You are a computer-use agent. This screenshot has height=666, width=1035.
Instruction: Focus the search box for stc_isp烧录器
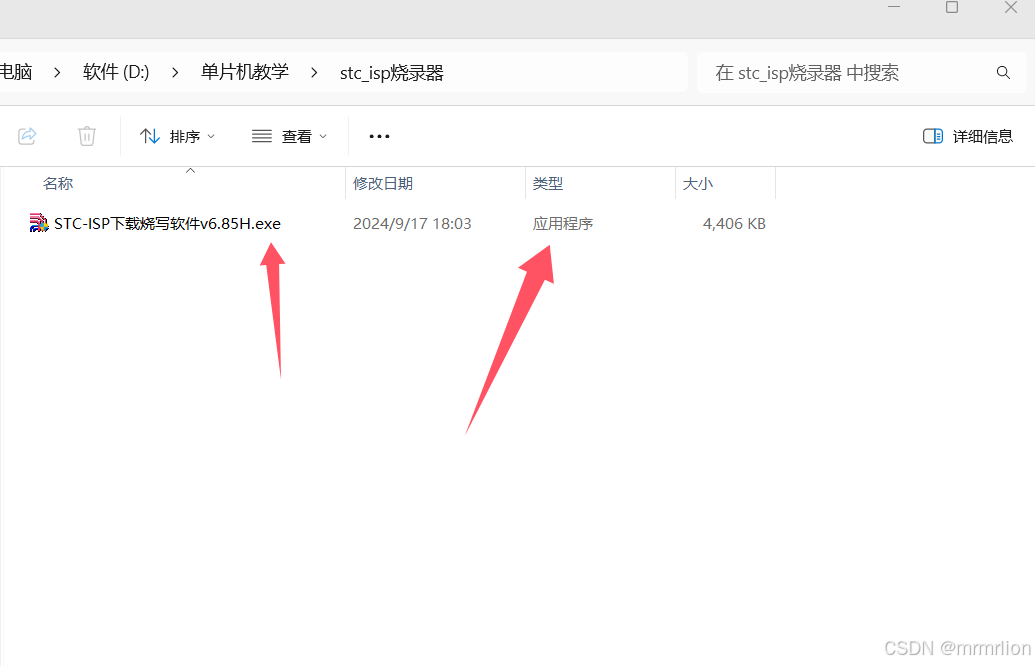(861, 73)
